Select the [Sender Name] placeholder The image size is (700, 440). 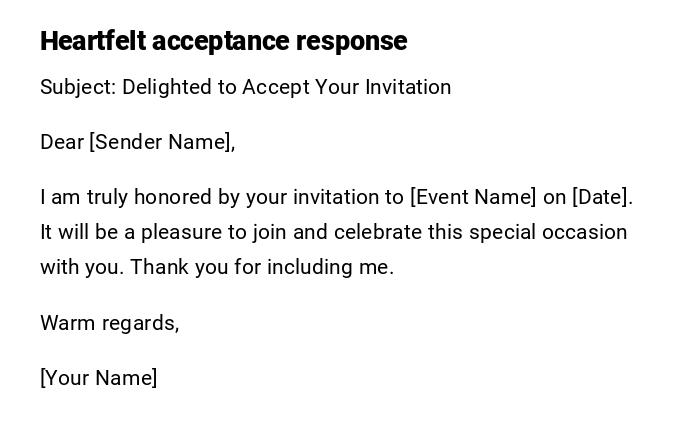click(x=162, y=142)
